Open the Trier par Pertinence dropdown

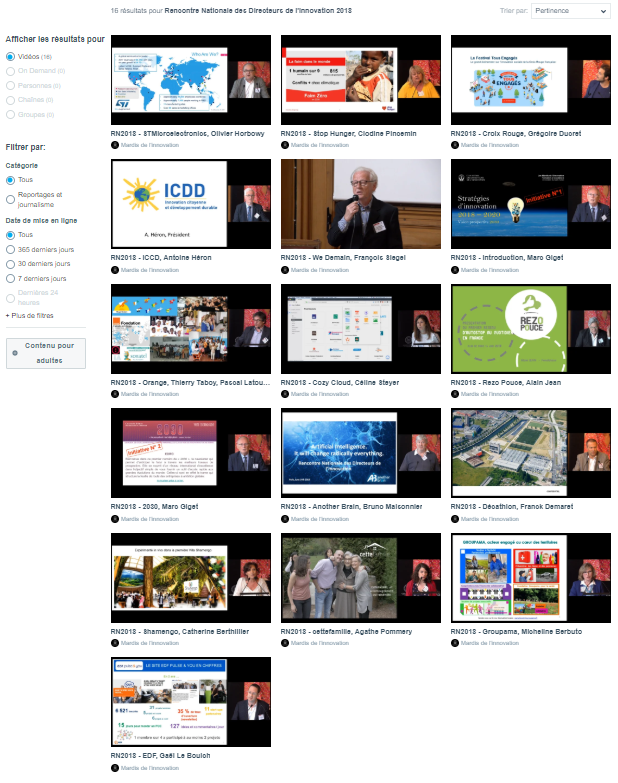571,11
